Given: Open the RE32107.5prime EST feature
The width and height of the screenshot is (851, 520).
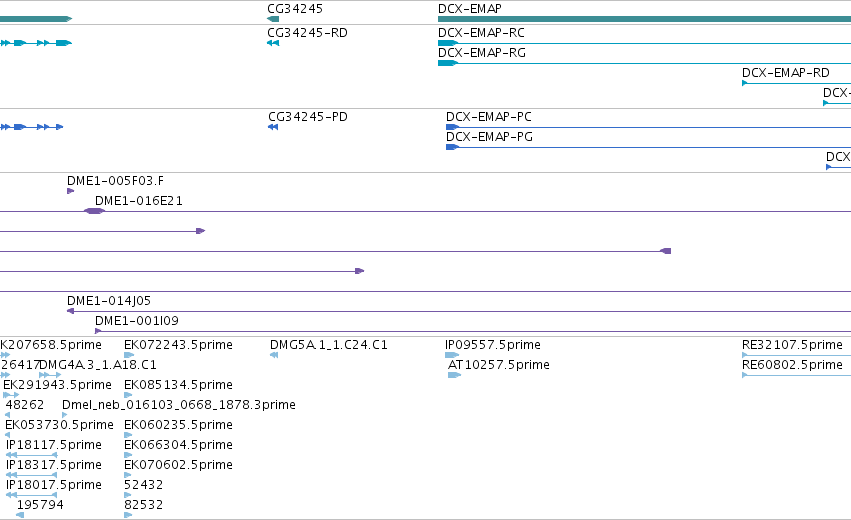Looking at the screenshot, I should pos(796,355).
